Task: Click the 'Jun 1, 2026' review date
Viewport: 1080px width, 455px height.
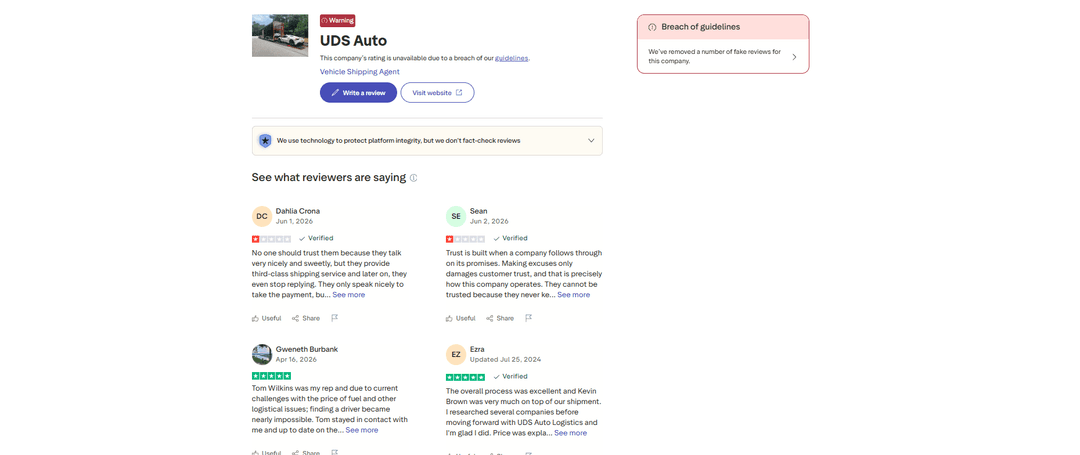Action: (294, 222)
